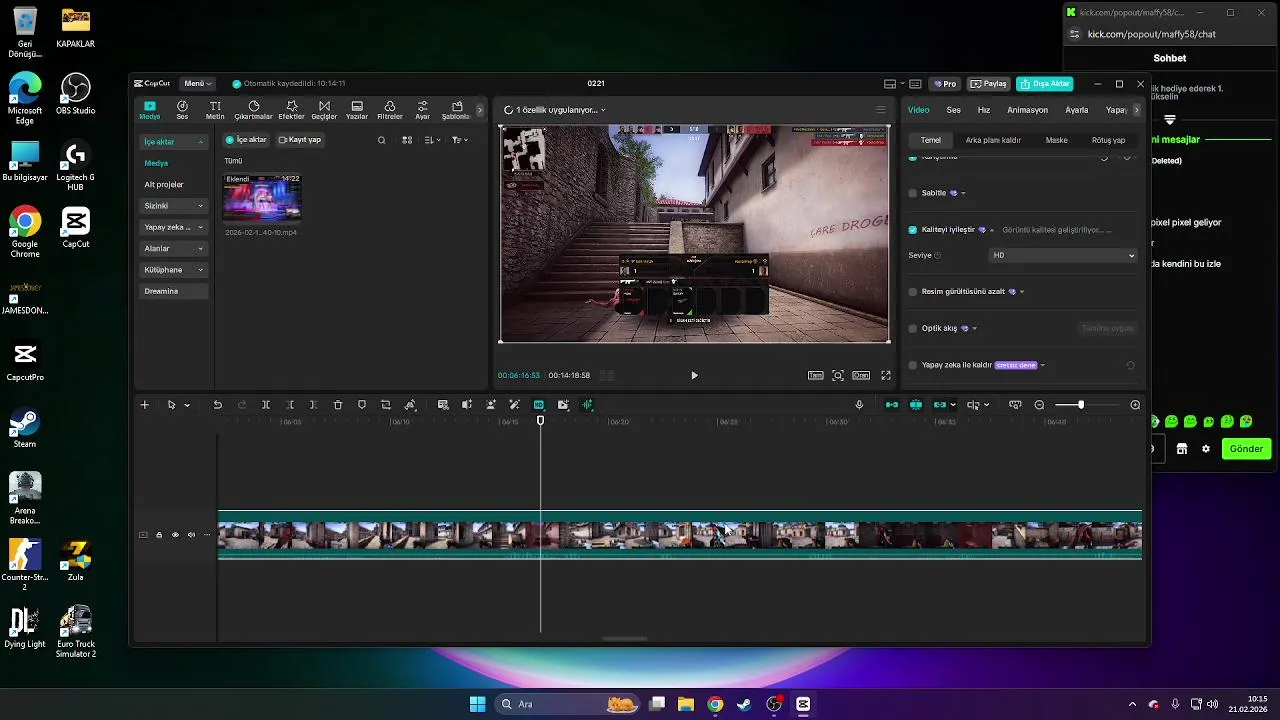
Task: Open the Ses (audio) media tab
Action: [x=182, y=110]
